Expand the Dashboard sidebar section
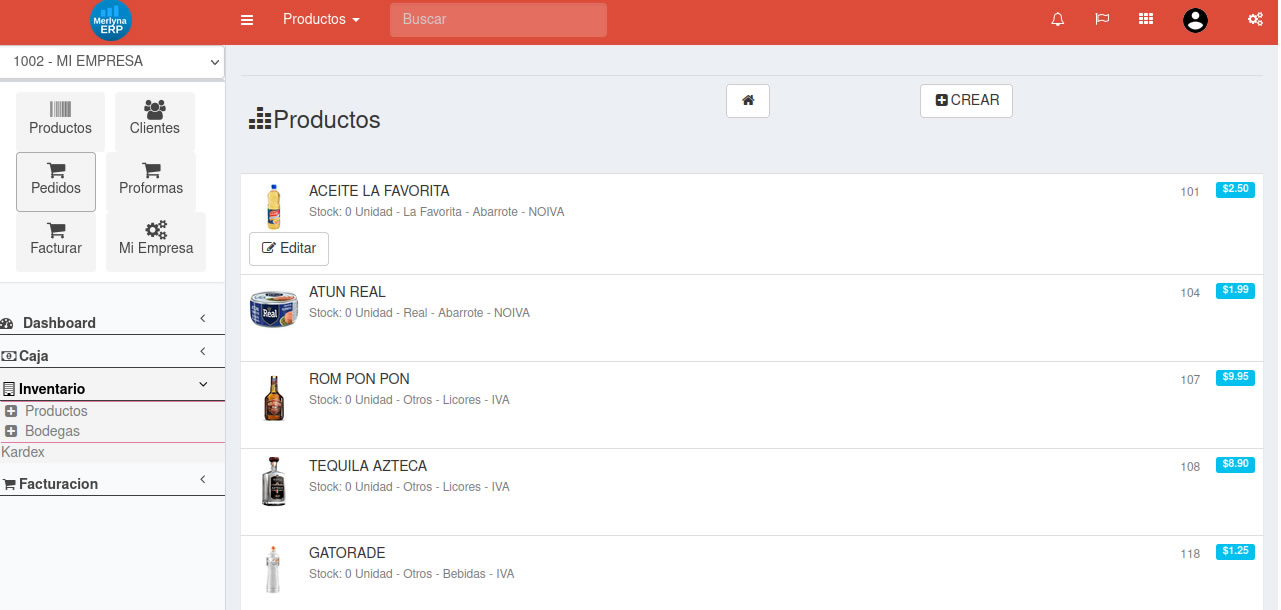Image resolution: width=1281 pixels, height=610 pixels. (112, 322)
